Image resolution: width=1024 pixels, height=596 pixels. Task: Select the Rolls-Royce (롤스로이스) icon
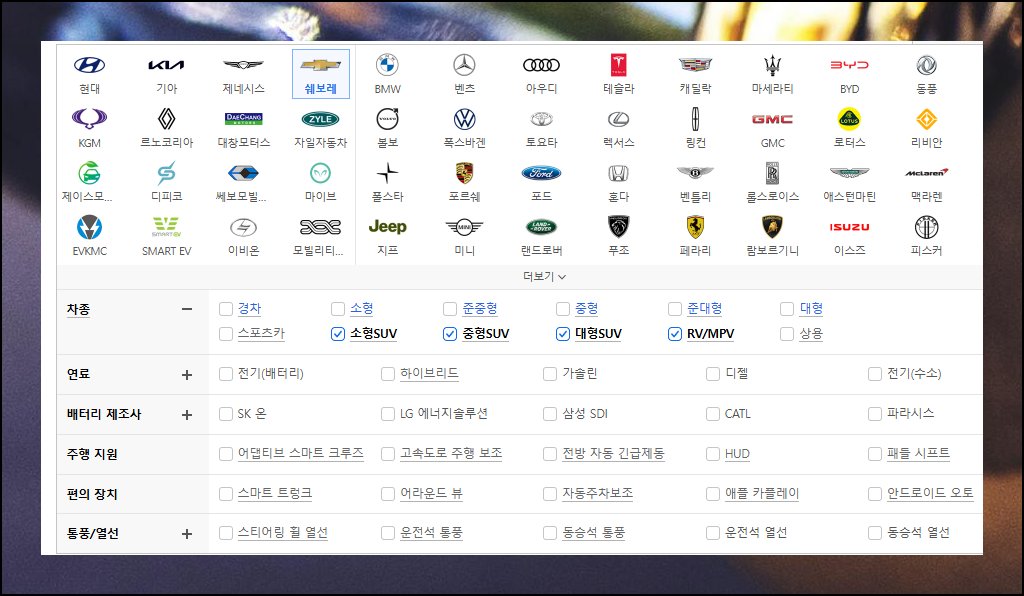pos(773,174)
